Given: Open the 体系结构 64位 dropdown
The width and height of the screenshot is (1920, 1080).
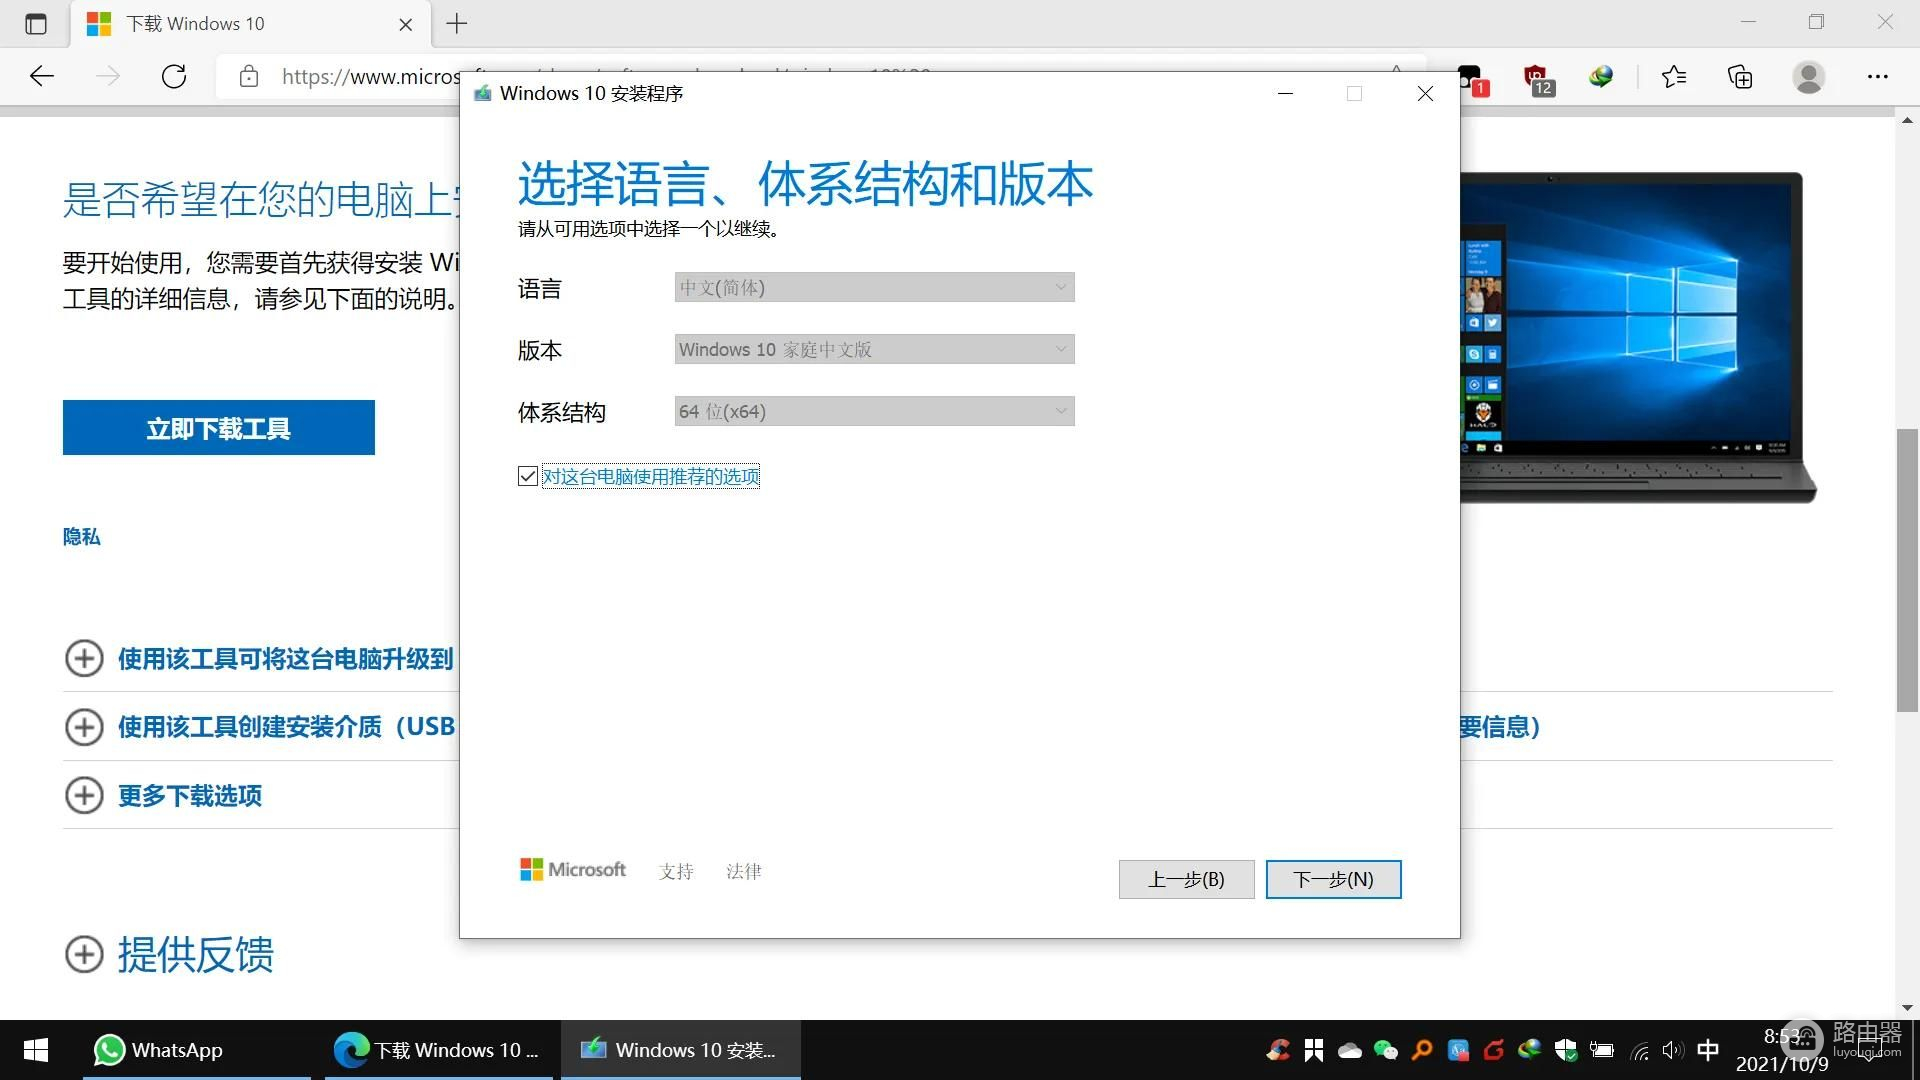Looking at the screenshot, I should pyautogui.click(x=874, y=412).
